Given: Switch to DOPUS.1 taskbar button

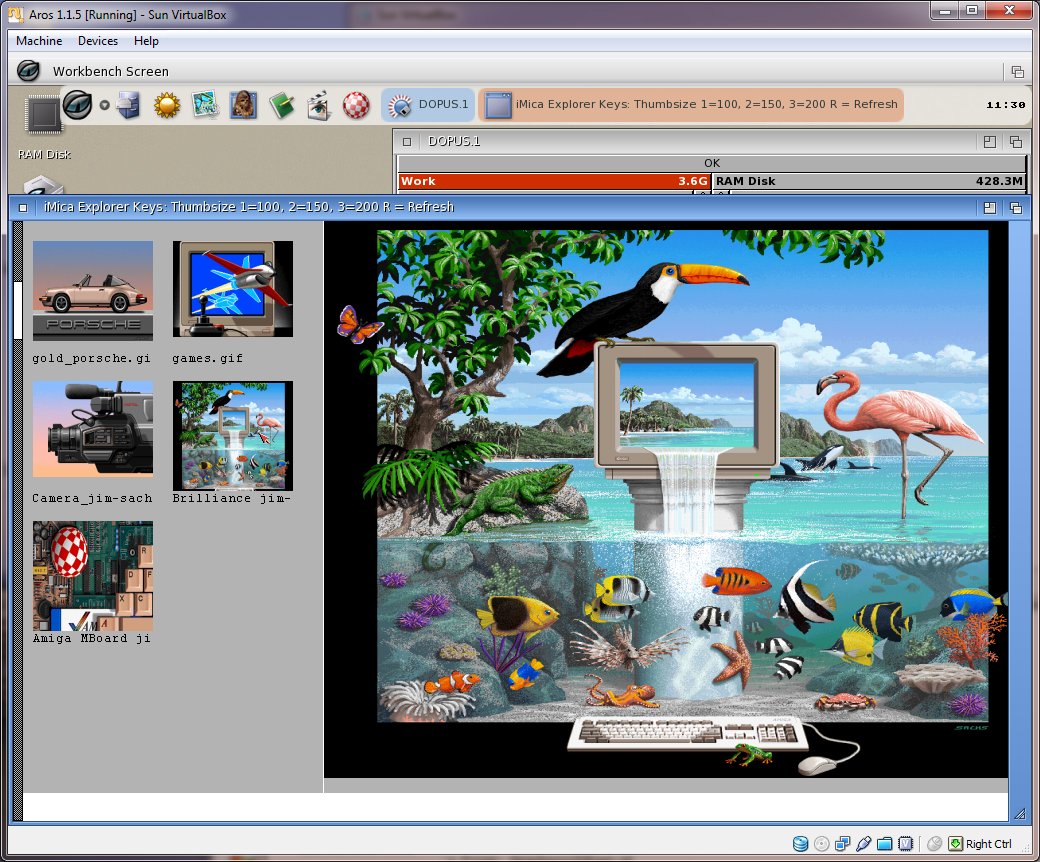Looking at the screenshot, I should click(428, 104).
